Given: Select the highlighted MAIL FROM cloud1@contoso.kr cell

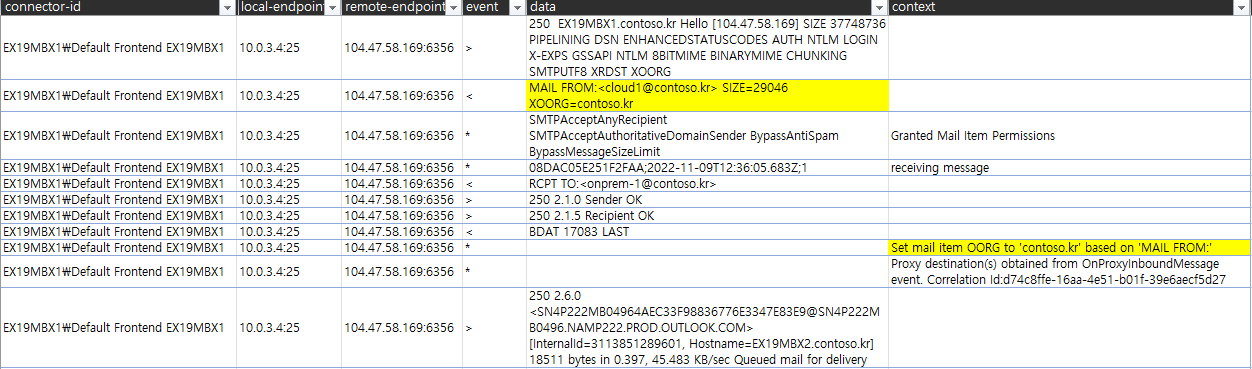Looking at the screenshot, I should (x=707, y=95).
